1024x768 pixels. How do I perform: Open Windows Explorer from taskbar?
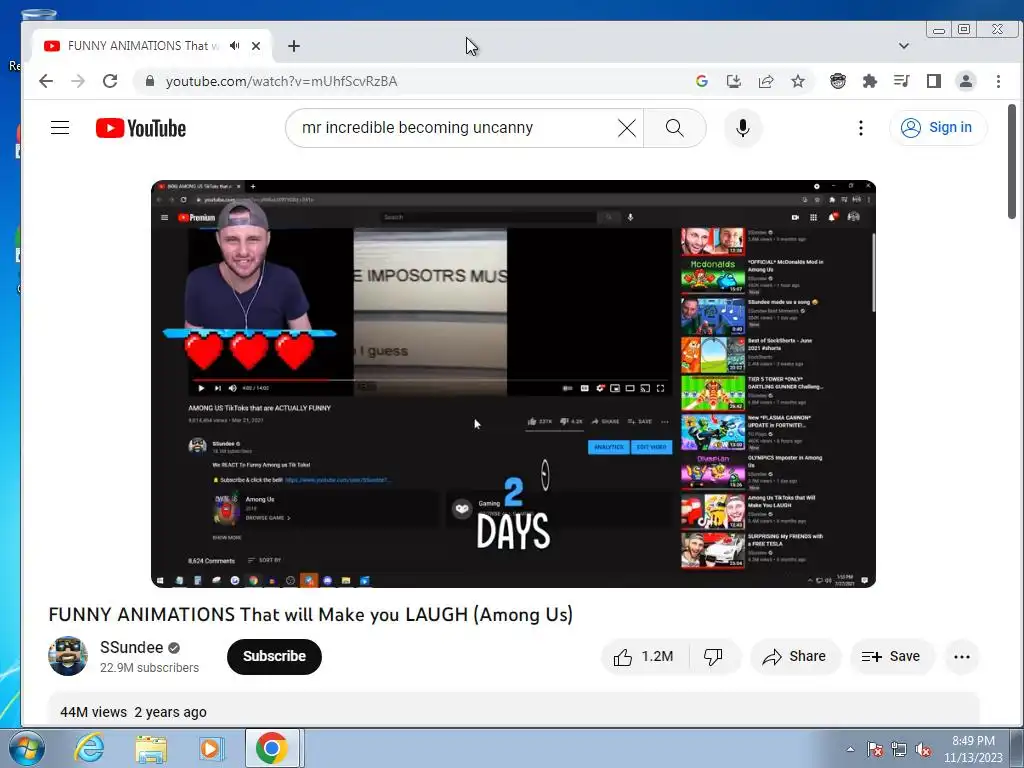151,748
